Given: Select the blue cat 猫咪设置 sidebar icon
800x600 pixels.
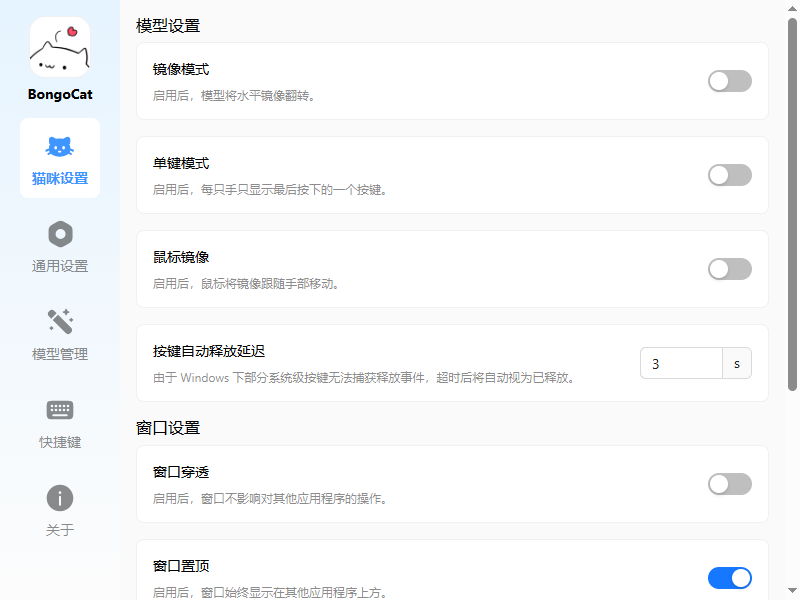Looking at the screenshot, I should coord(60,147).
